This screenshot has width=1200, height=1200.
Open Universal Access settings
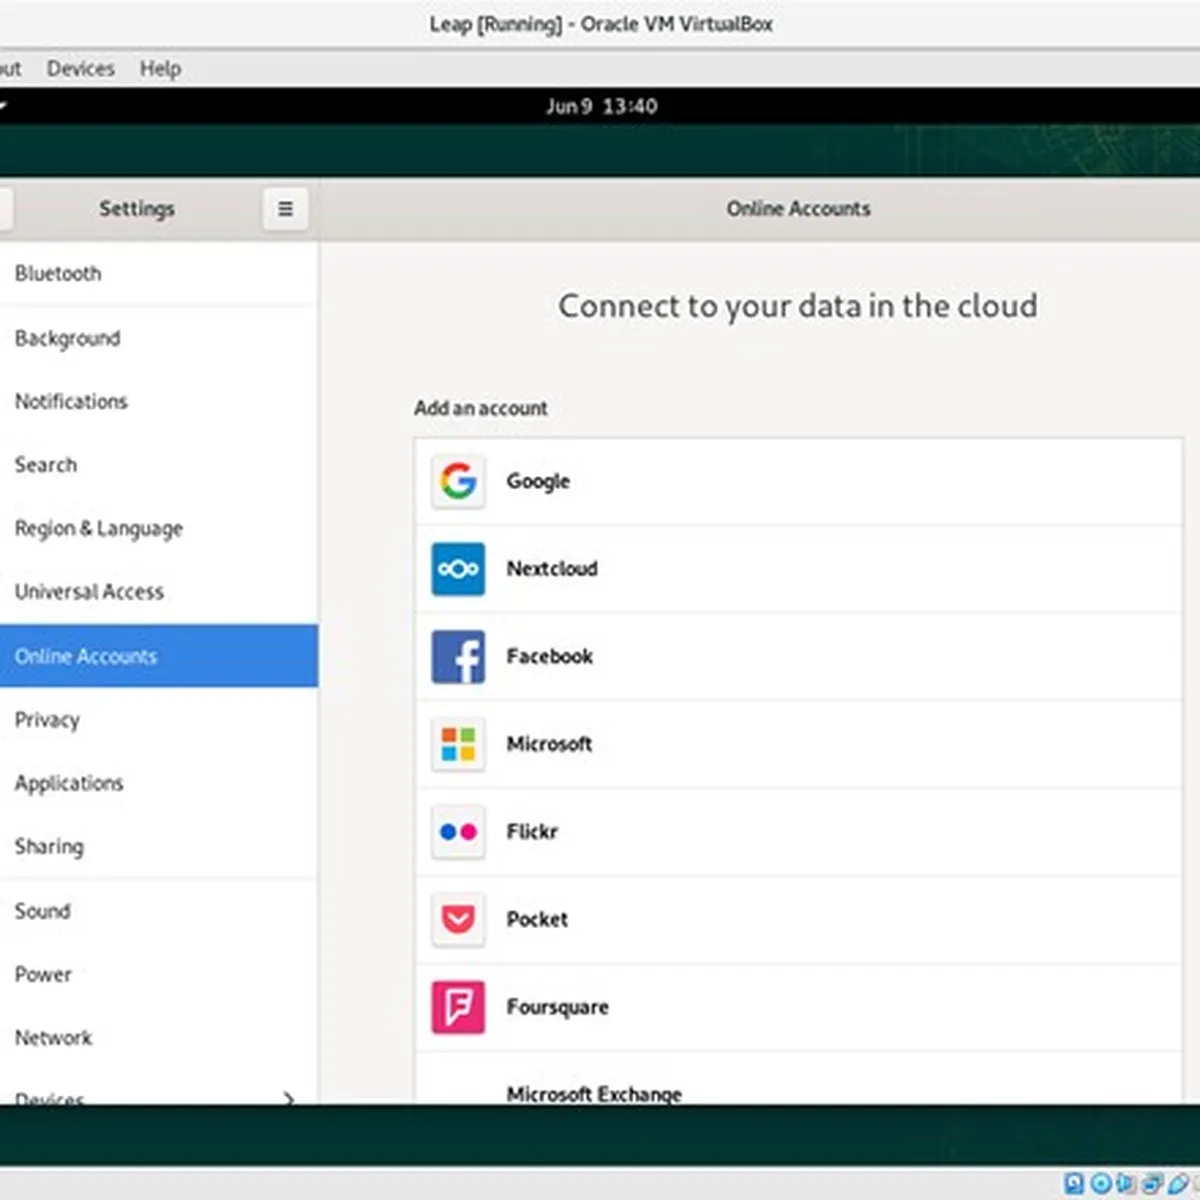[x=159, y=592]
